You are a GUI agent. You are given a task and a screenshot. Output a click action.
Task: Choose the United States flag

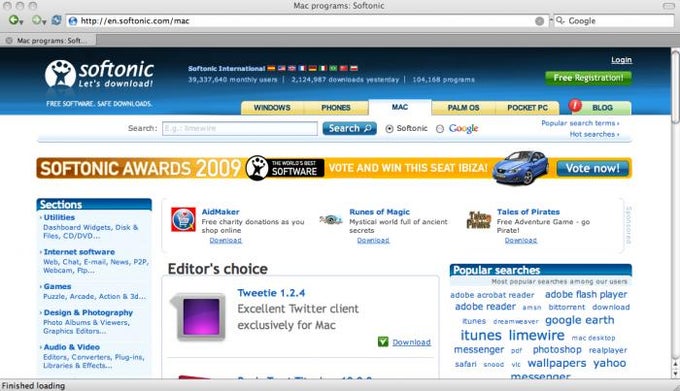coord(281,68)
